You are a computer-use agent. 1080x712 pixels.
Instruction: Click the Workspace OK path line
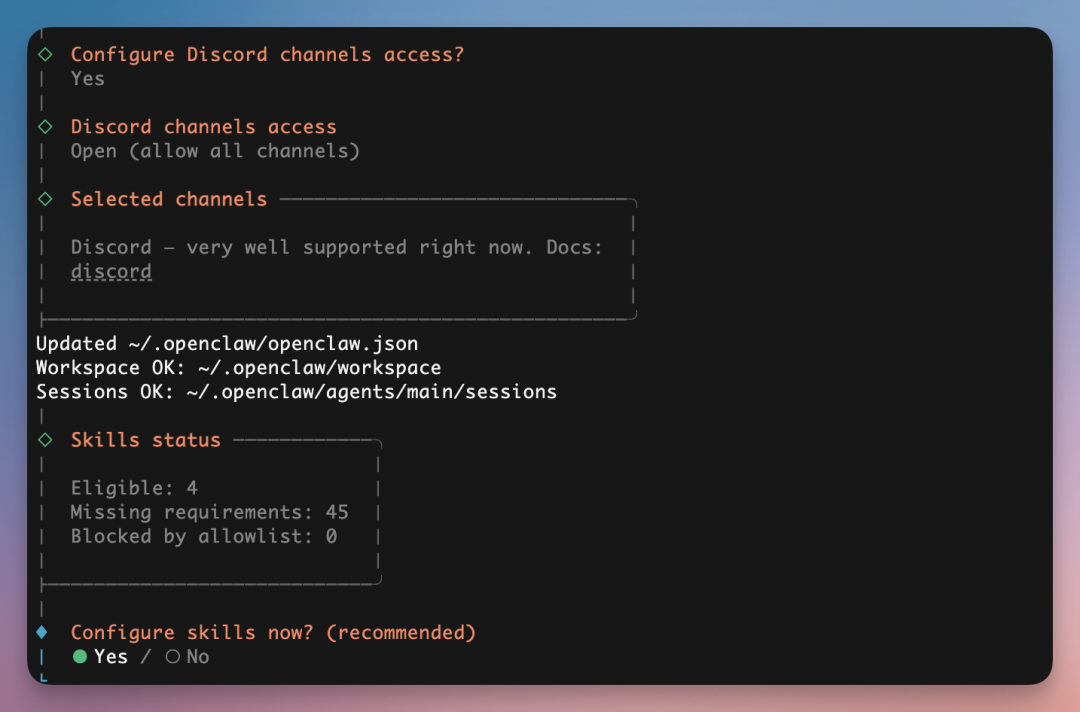(238, 368)
